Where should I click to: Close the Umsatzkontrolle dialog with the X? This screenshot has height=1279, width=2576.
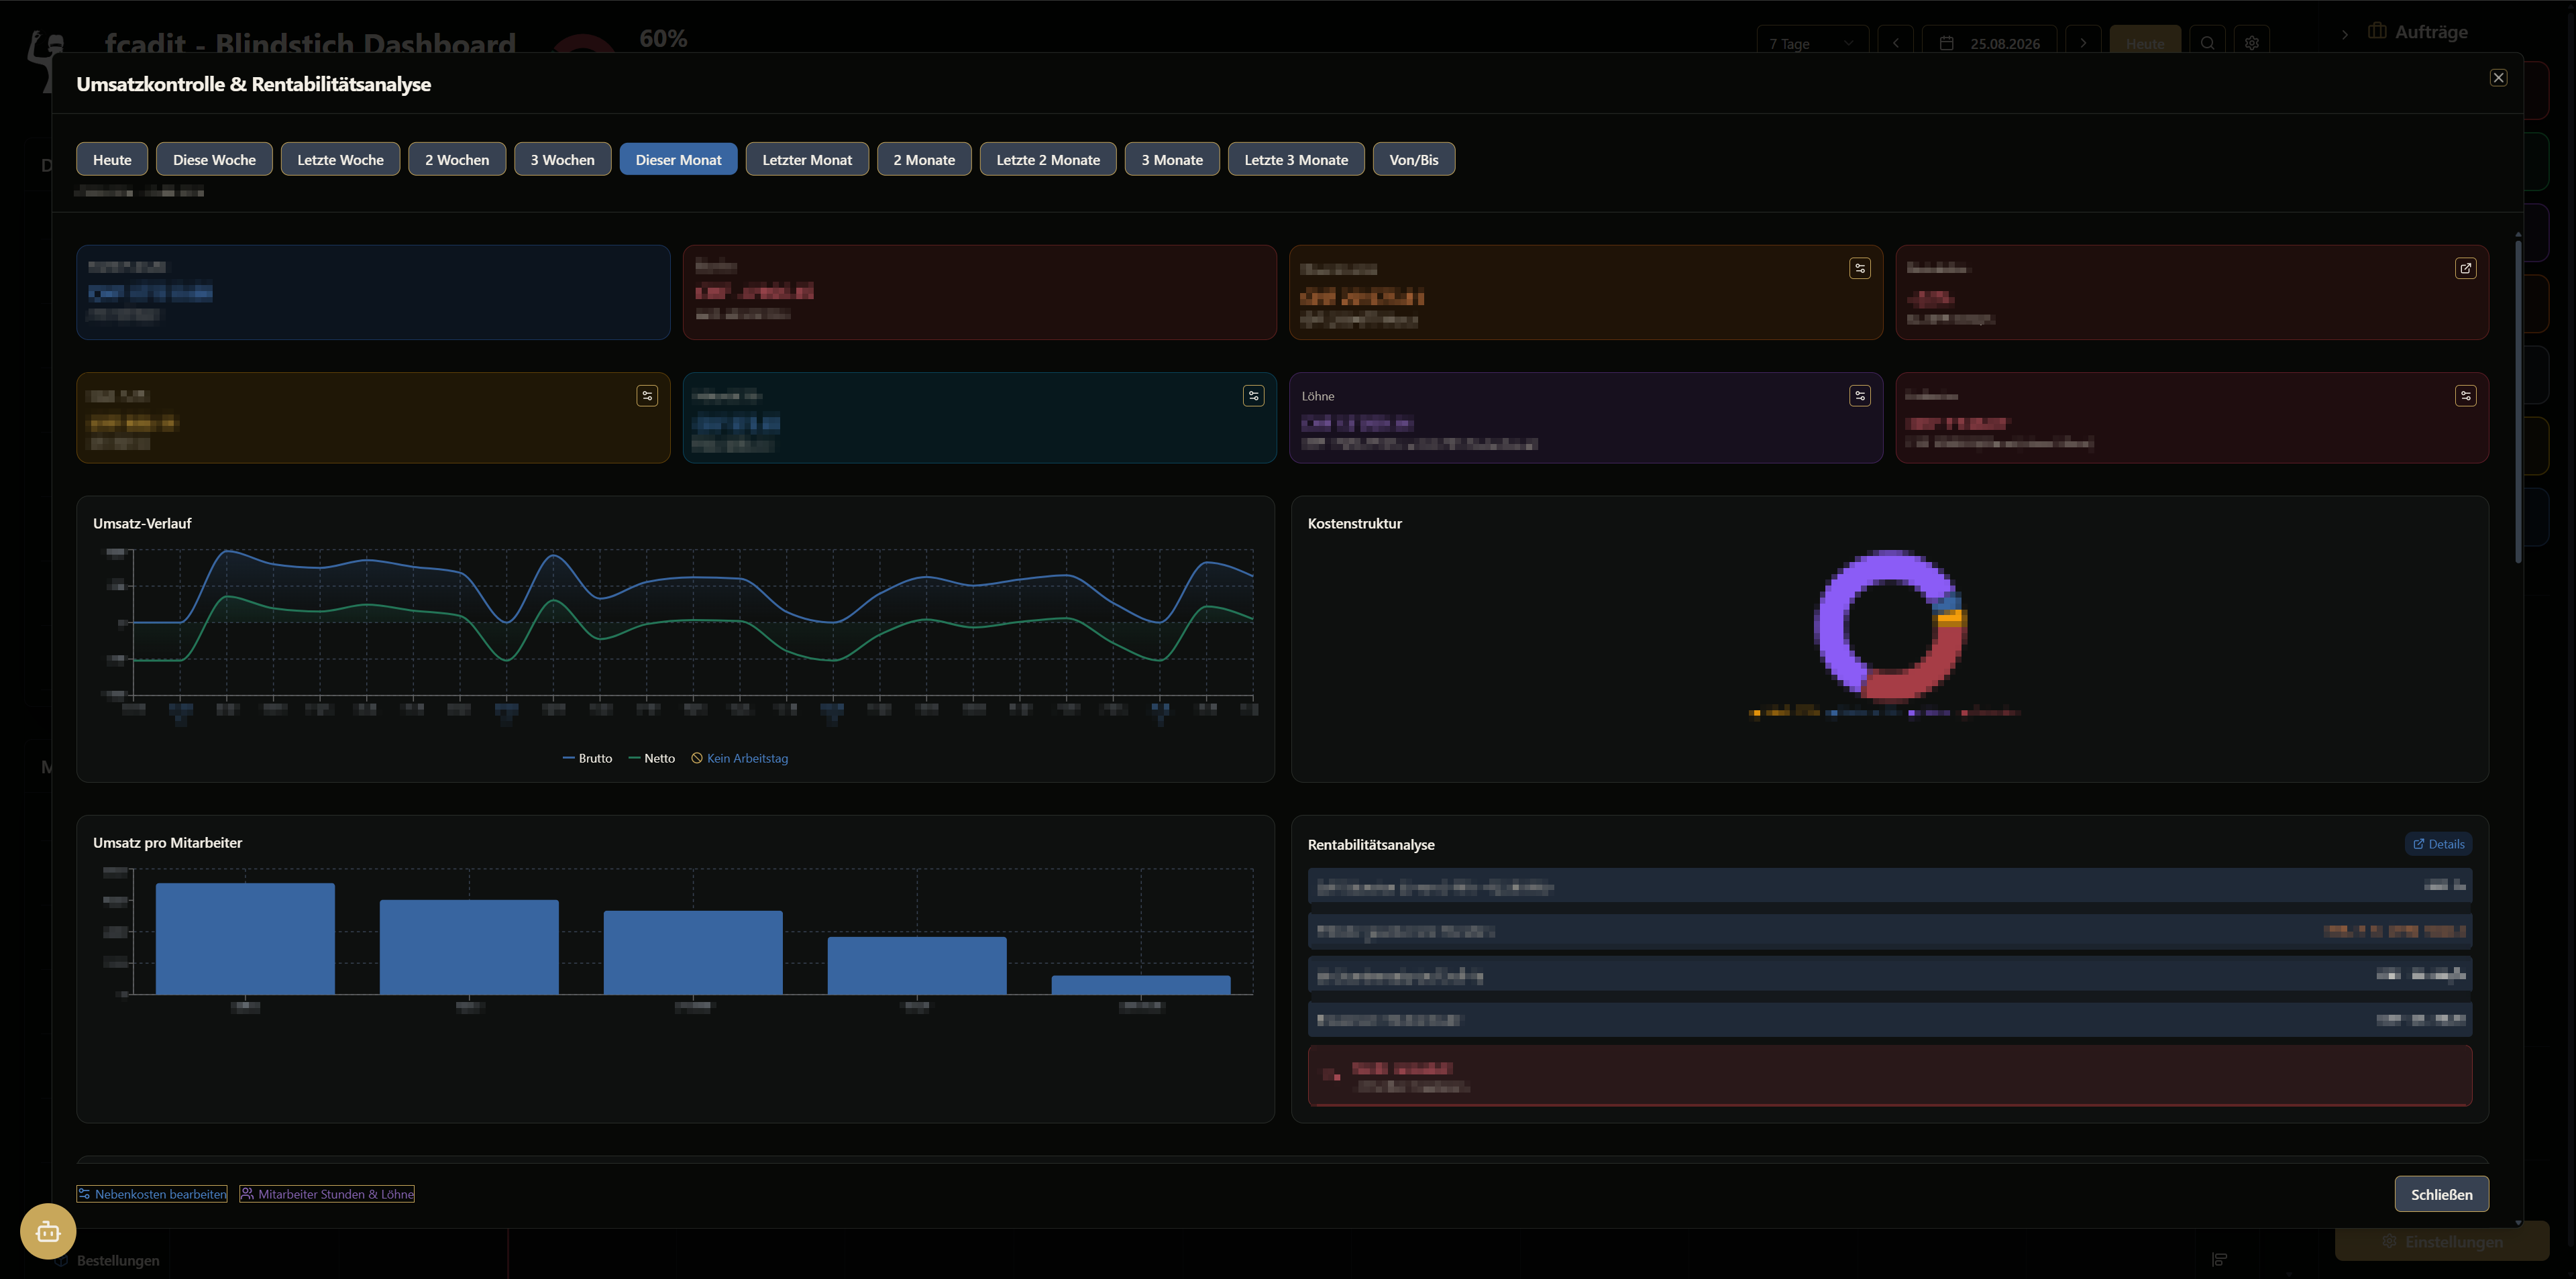(2497, 78)
